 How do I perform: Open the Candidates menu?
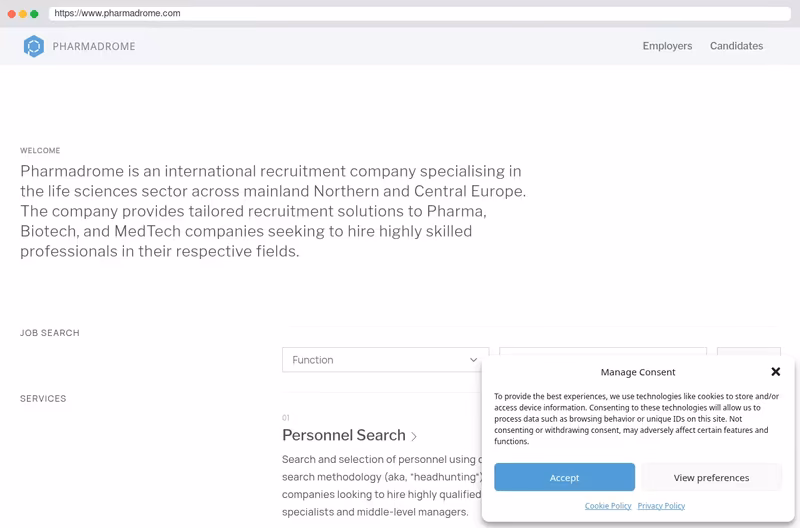(736, 46)
